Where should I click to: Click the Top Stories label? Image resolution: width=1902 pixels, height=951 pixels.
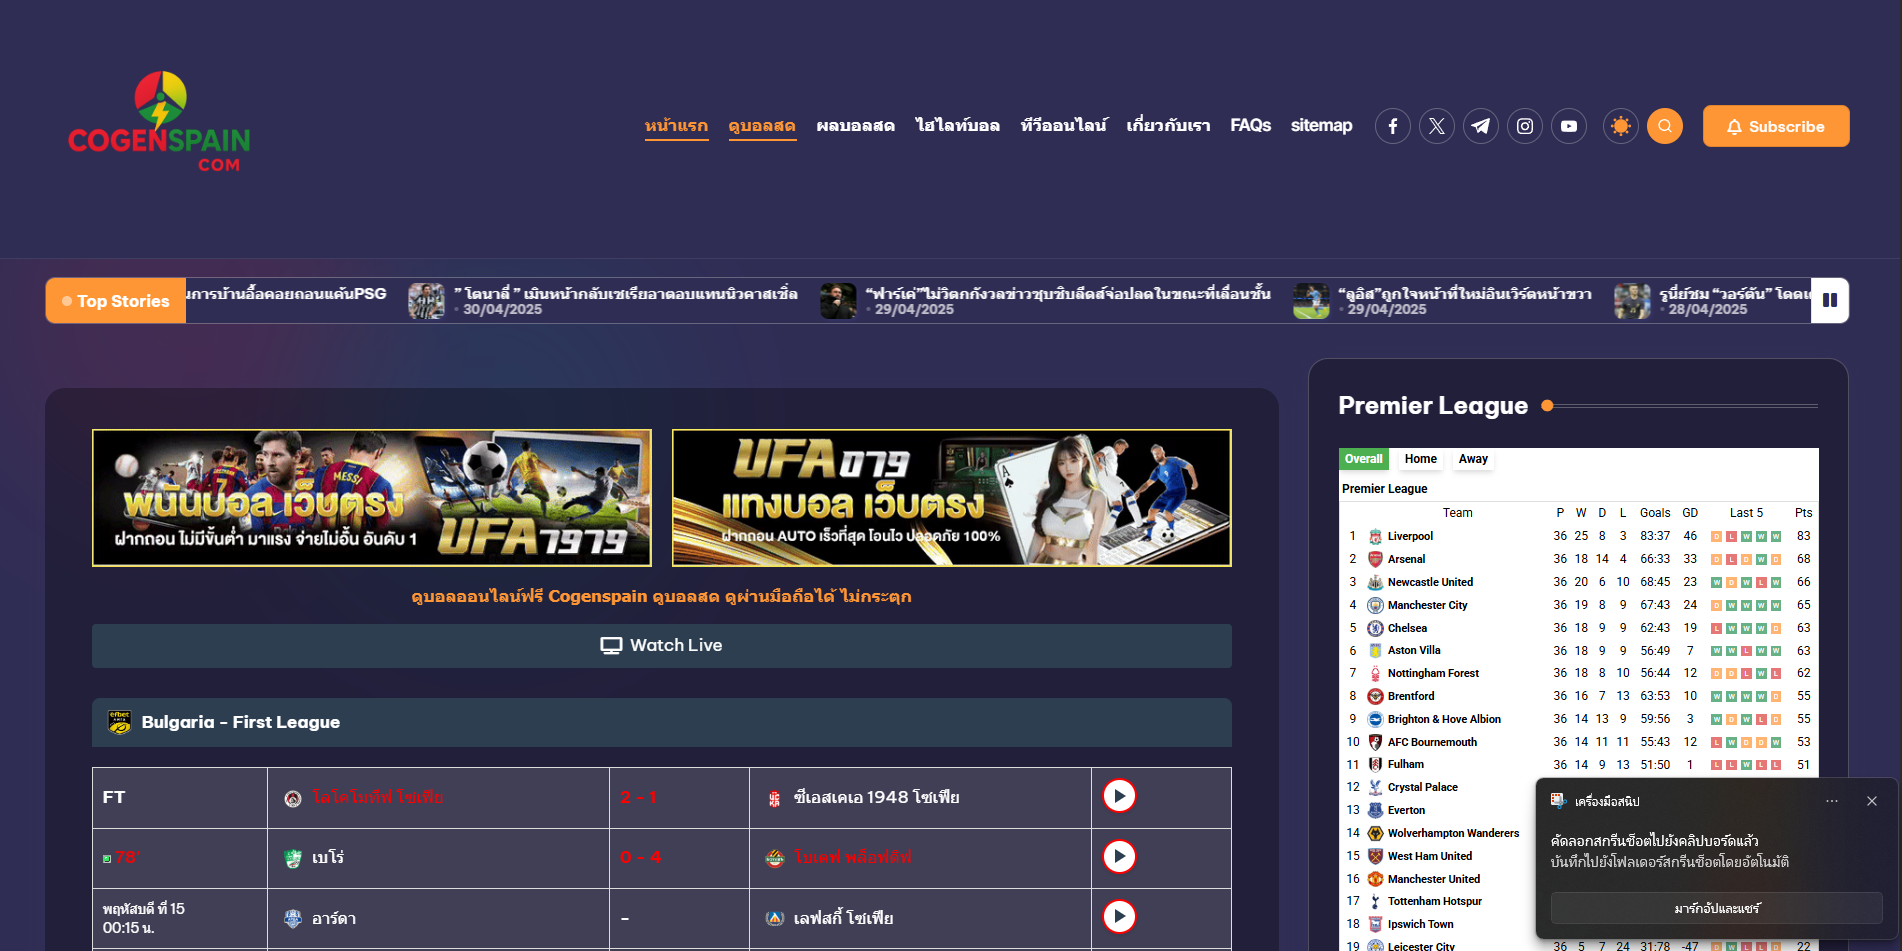click(x=116, y=301)
